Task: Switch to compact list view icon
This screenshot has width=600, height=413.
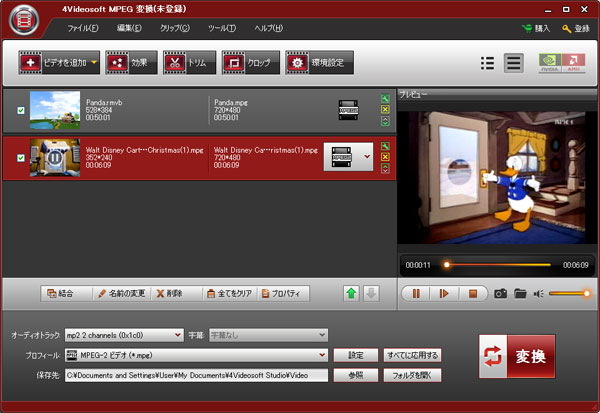Action: pyautogui.click(x=487, y=63)
